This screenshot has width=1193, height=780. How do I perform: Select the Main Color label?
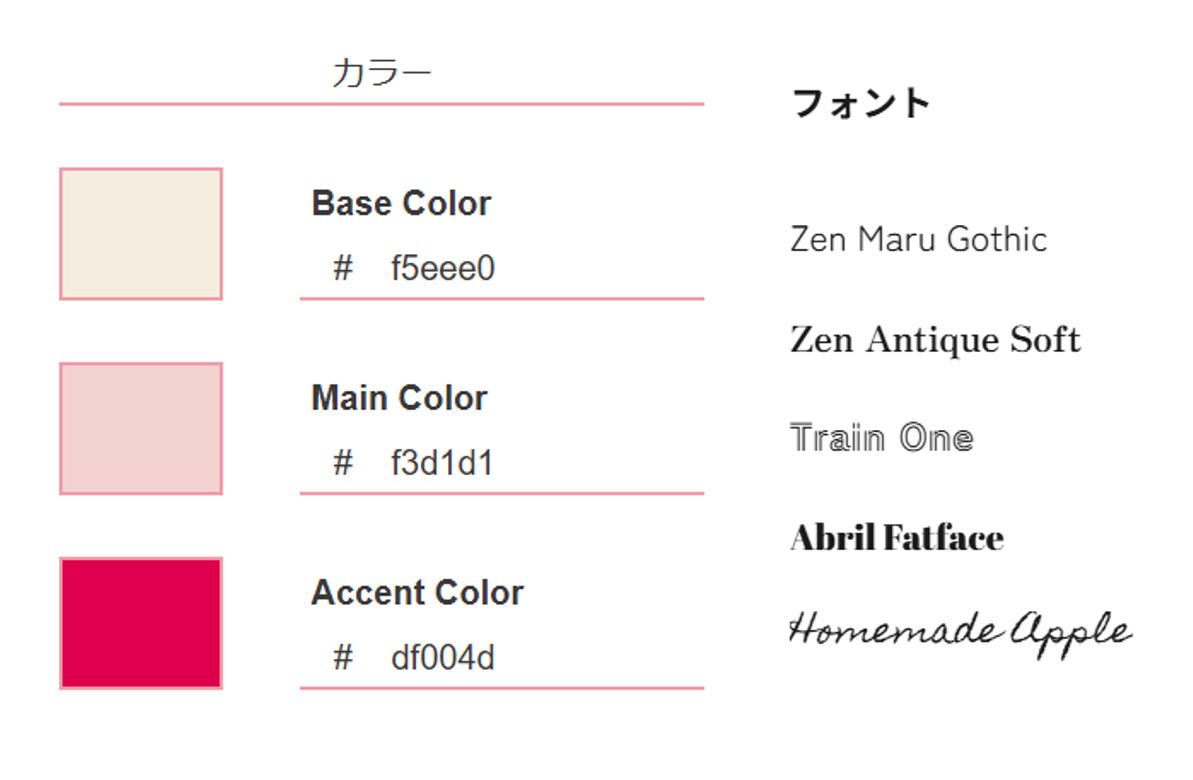tap(399, 398)
